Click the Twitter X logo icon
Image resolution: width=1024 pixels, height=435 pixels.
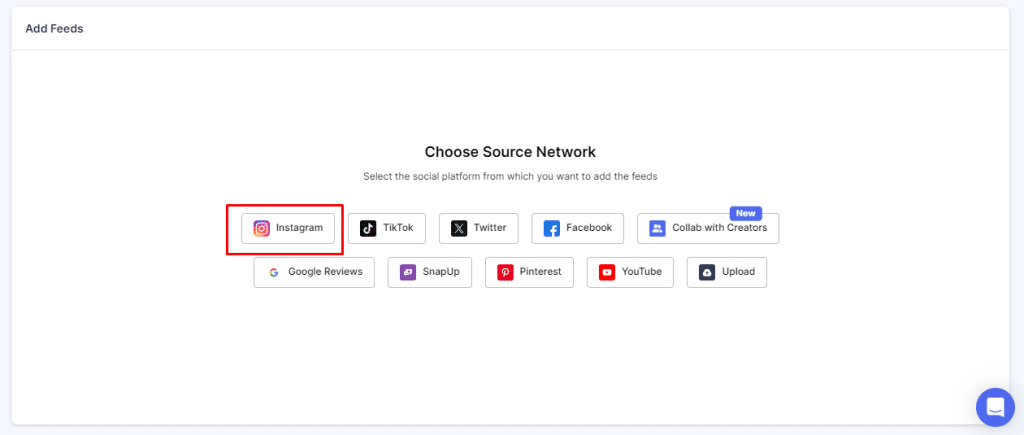point(459,228)
